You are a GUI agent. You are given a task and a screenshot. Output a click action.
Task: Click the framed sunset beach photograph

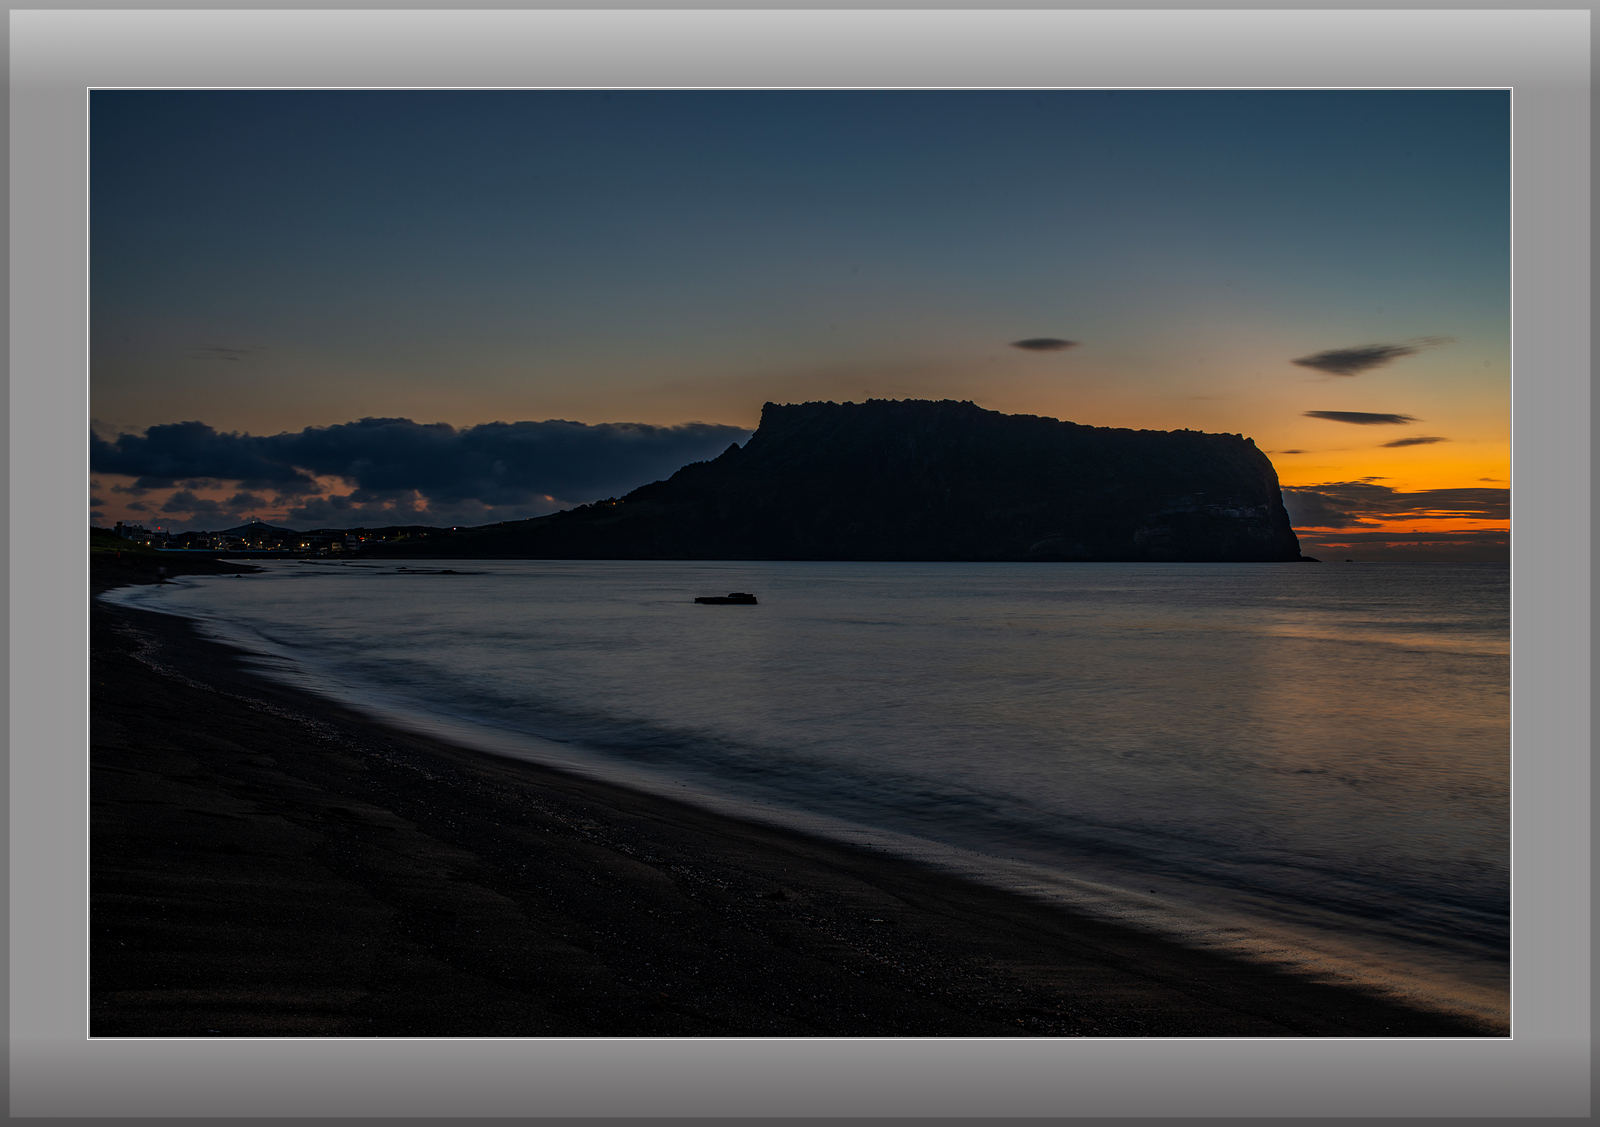[800, 563]
